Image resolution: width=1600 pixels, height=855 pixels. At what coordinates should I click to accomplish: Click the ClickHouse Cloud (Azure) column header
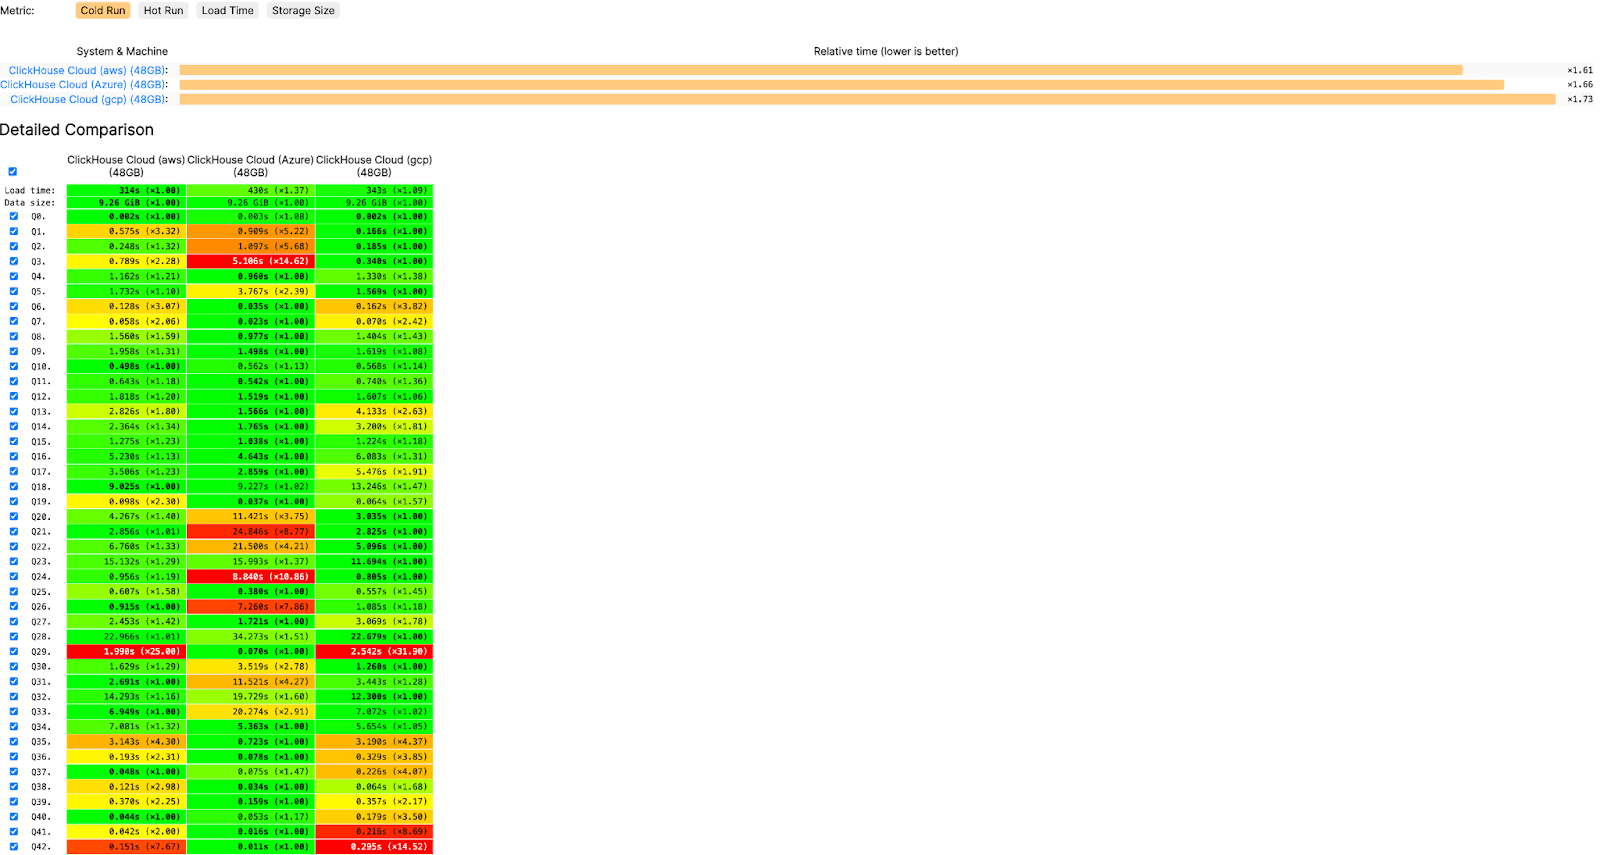[250, 166]
